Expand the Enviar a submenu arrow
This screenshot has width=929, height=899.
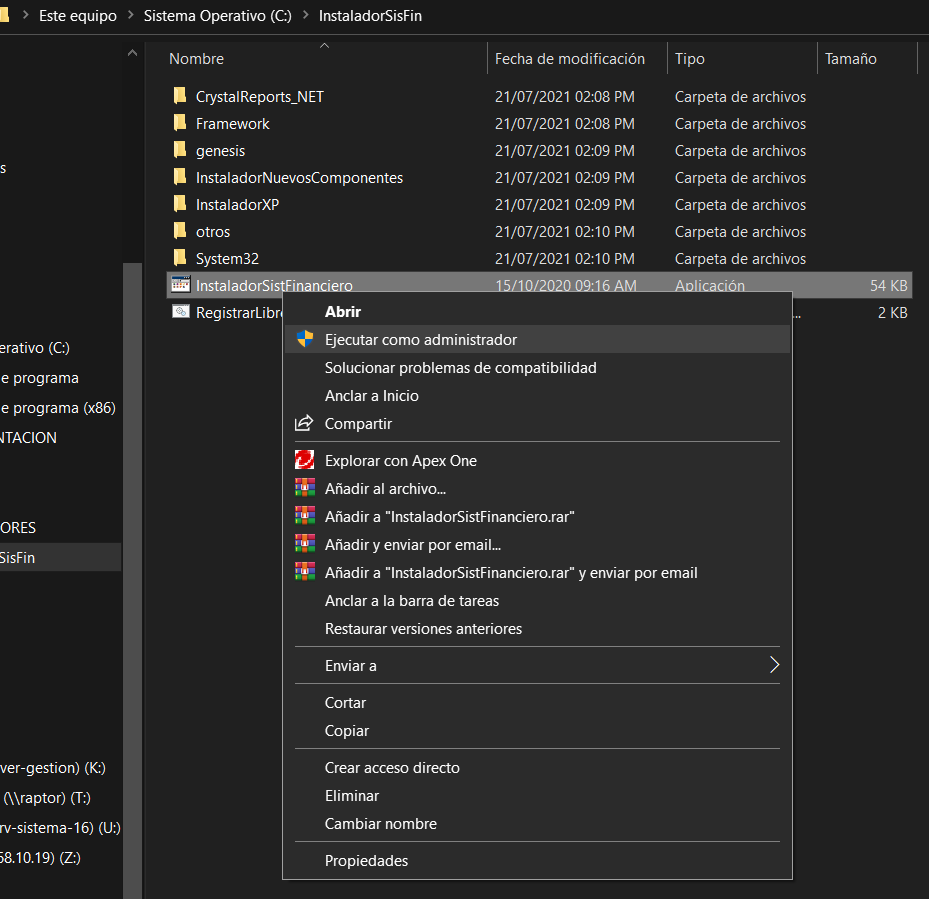(774, 665)
